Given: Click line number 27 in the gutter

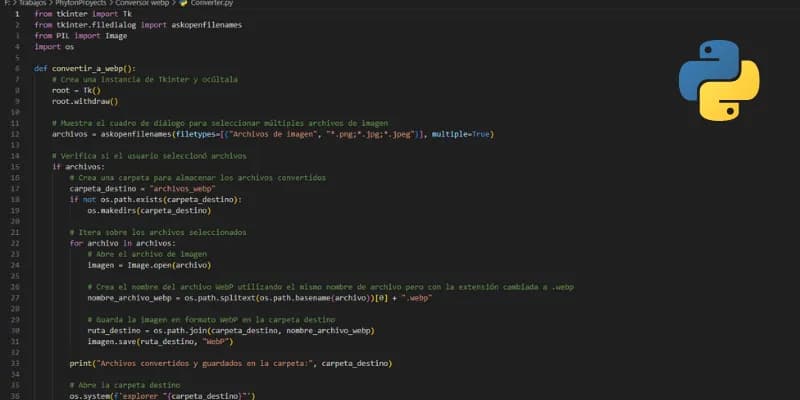Looking at the screenshot, I should (15, 298).
